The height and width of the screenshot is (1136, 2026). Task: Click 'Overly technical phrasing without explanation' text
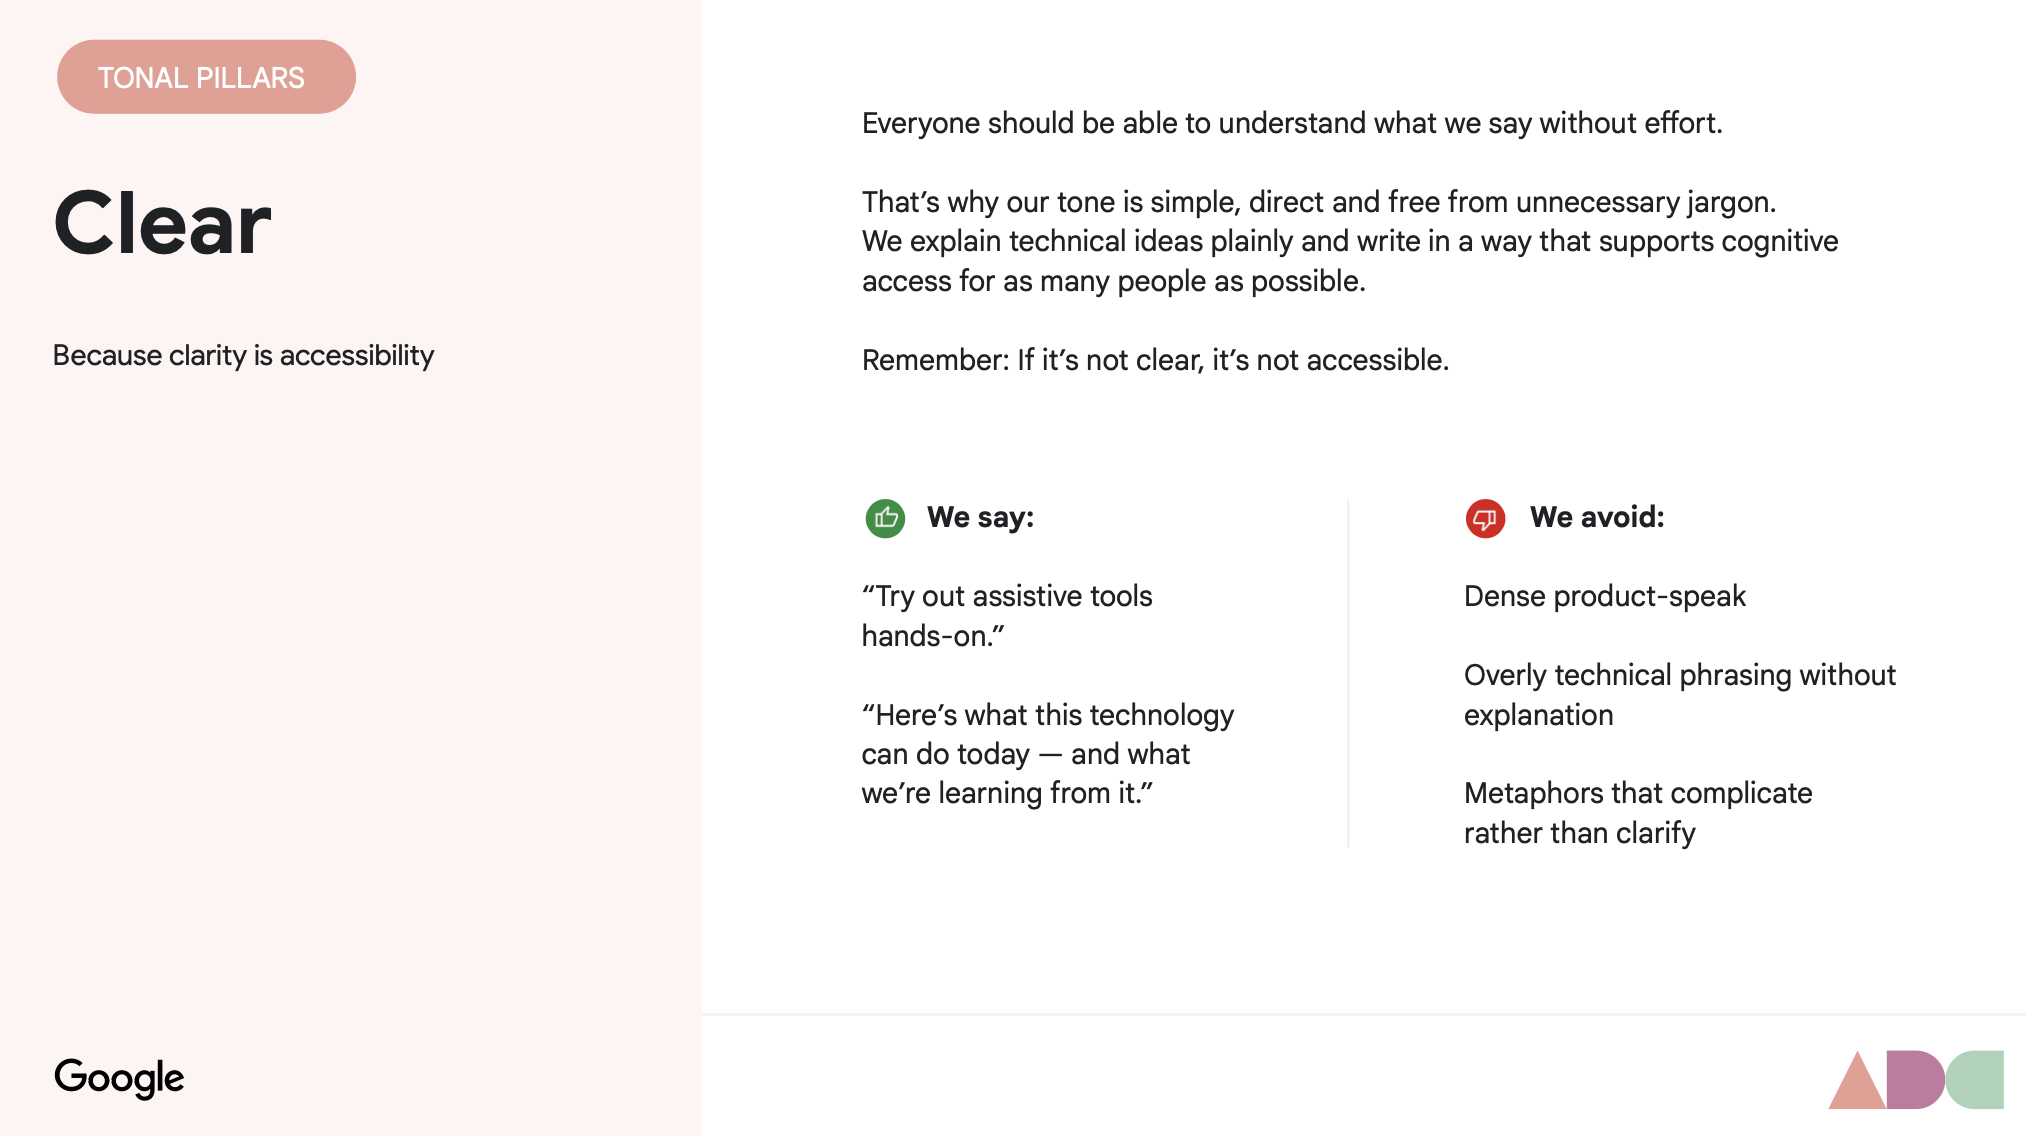(1680, 695)
